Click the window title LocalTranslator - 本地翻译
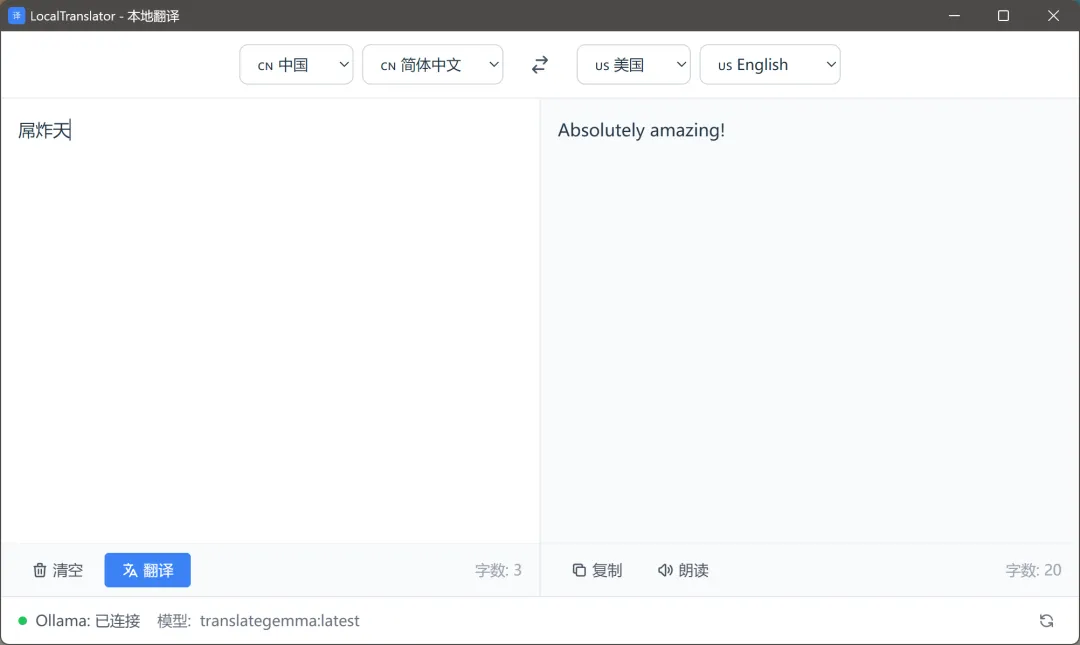This screenshot has height=645, width=1080. [105, 16]
